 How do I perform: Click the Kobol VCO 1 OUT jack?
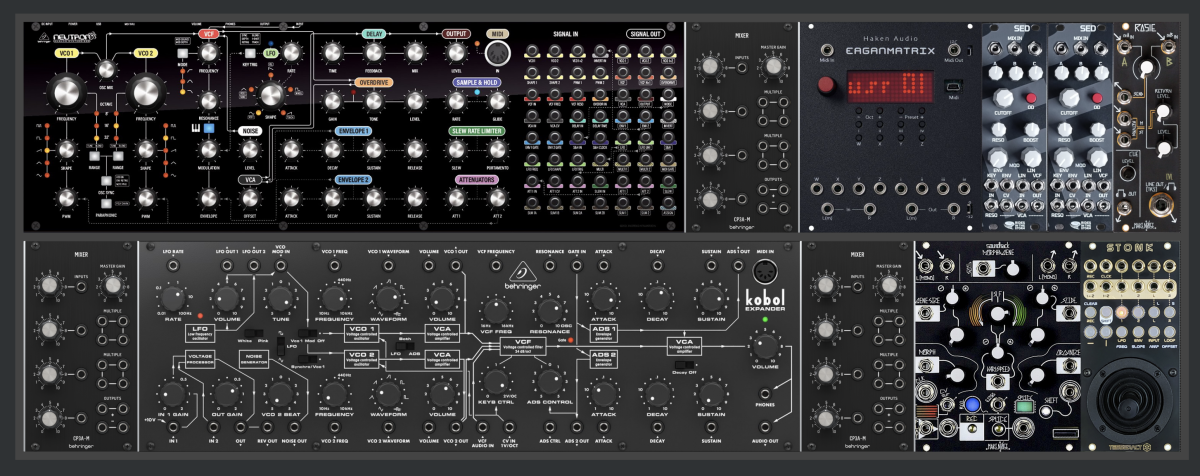[455, 265]
